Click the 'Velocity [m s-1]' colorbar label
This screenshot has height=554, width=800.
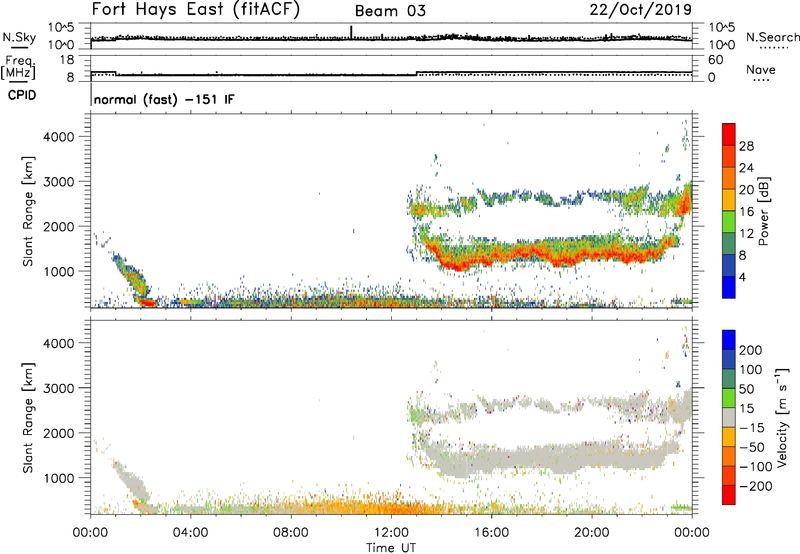pyautogui.click(x=781, y=417)
